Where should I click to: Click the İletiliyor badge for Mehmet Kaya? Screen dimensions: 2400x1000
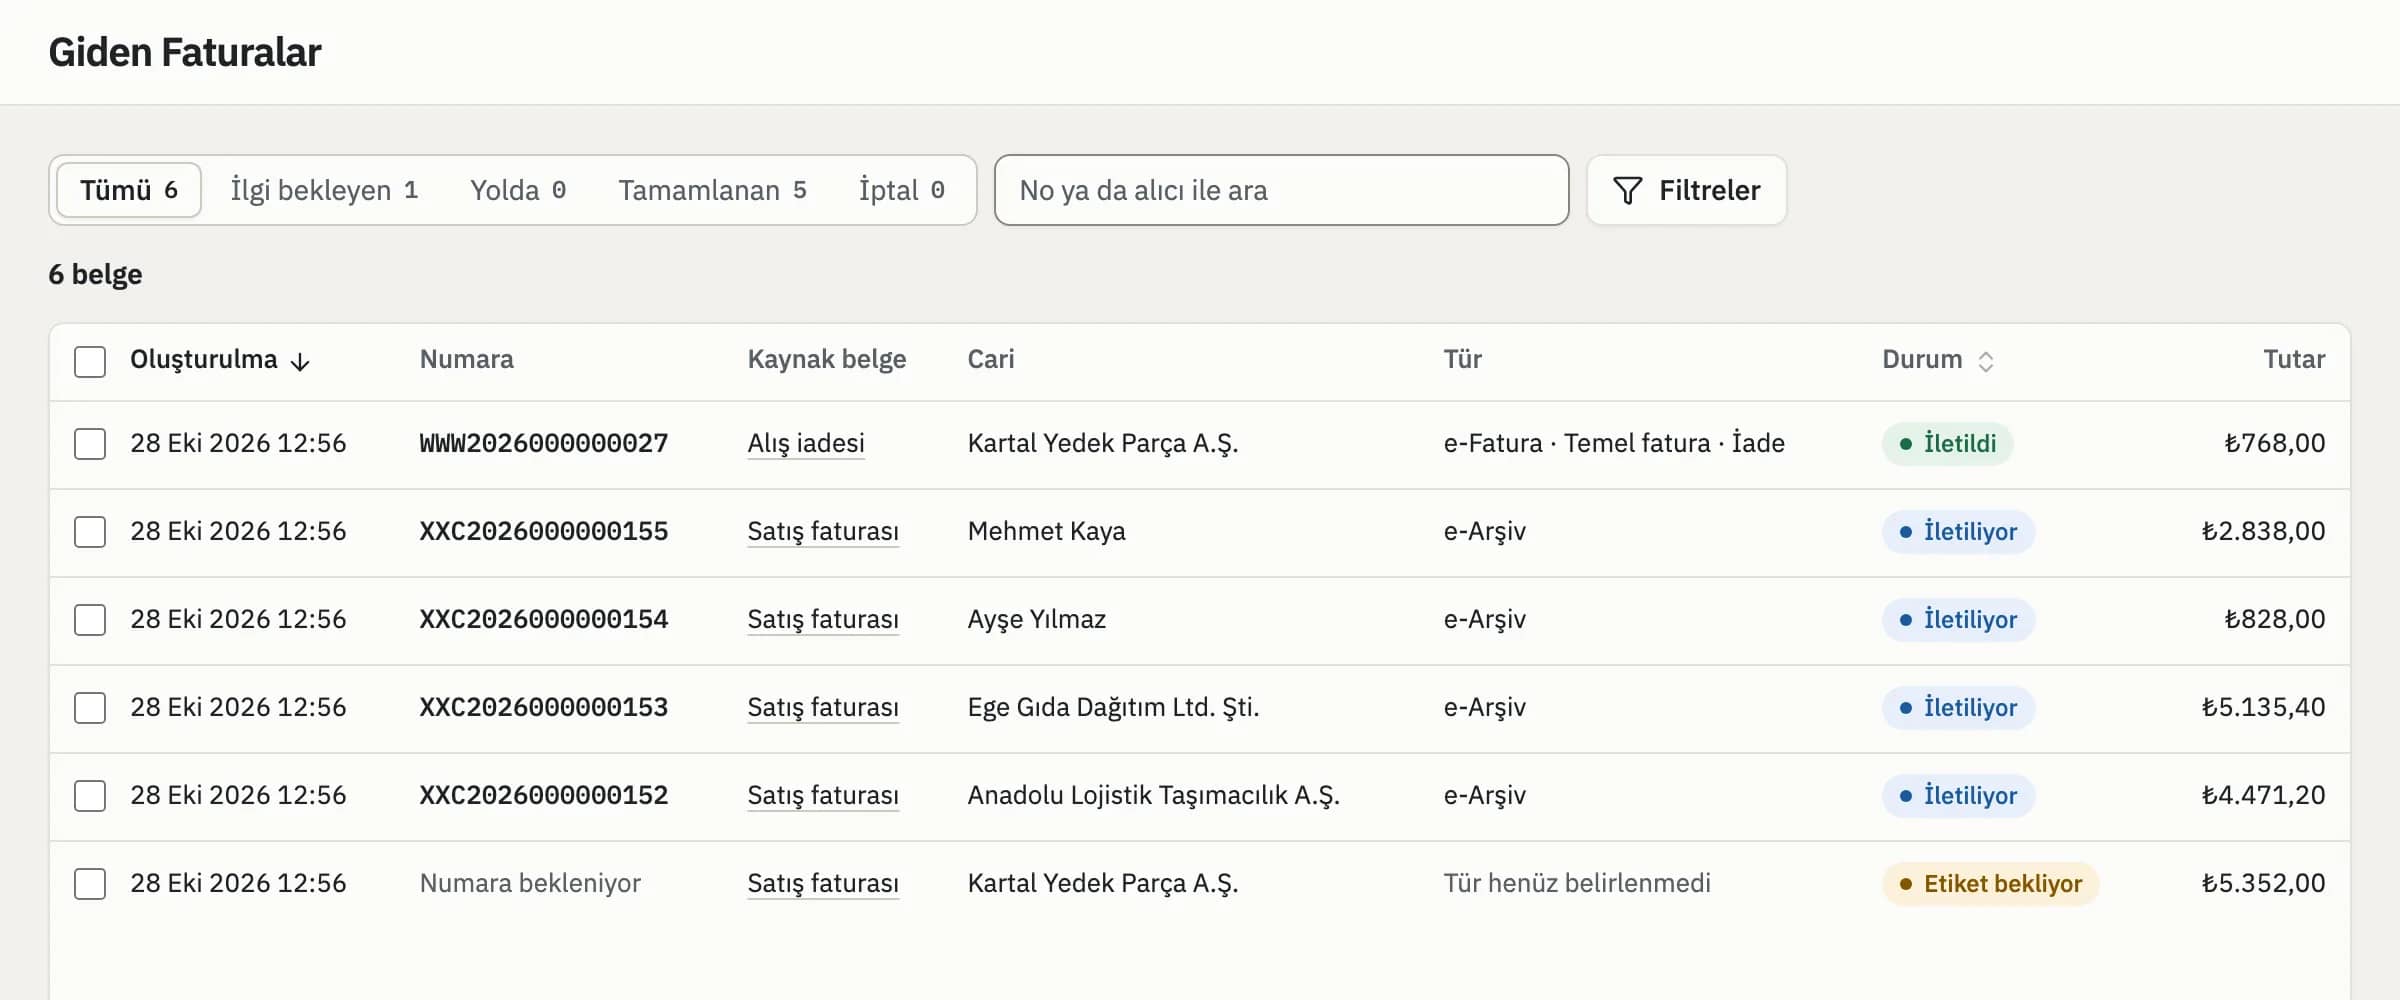click(x=1958, y=532)
